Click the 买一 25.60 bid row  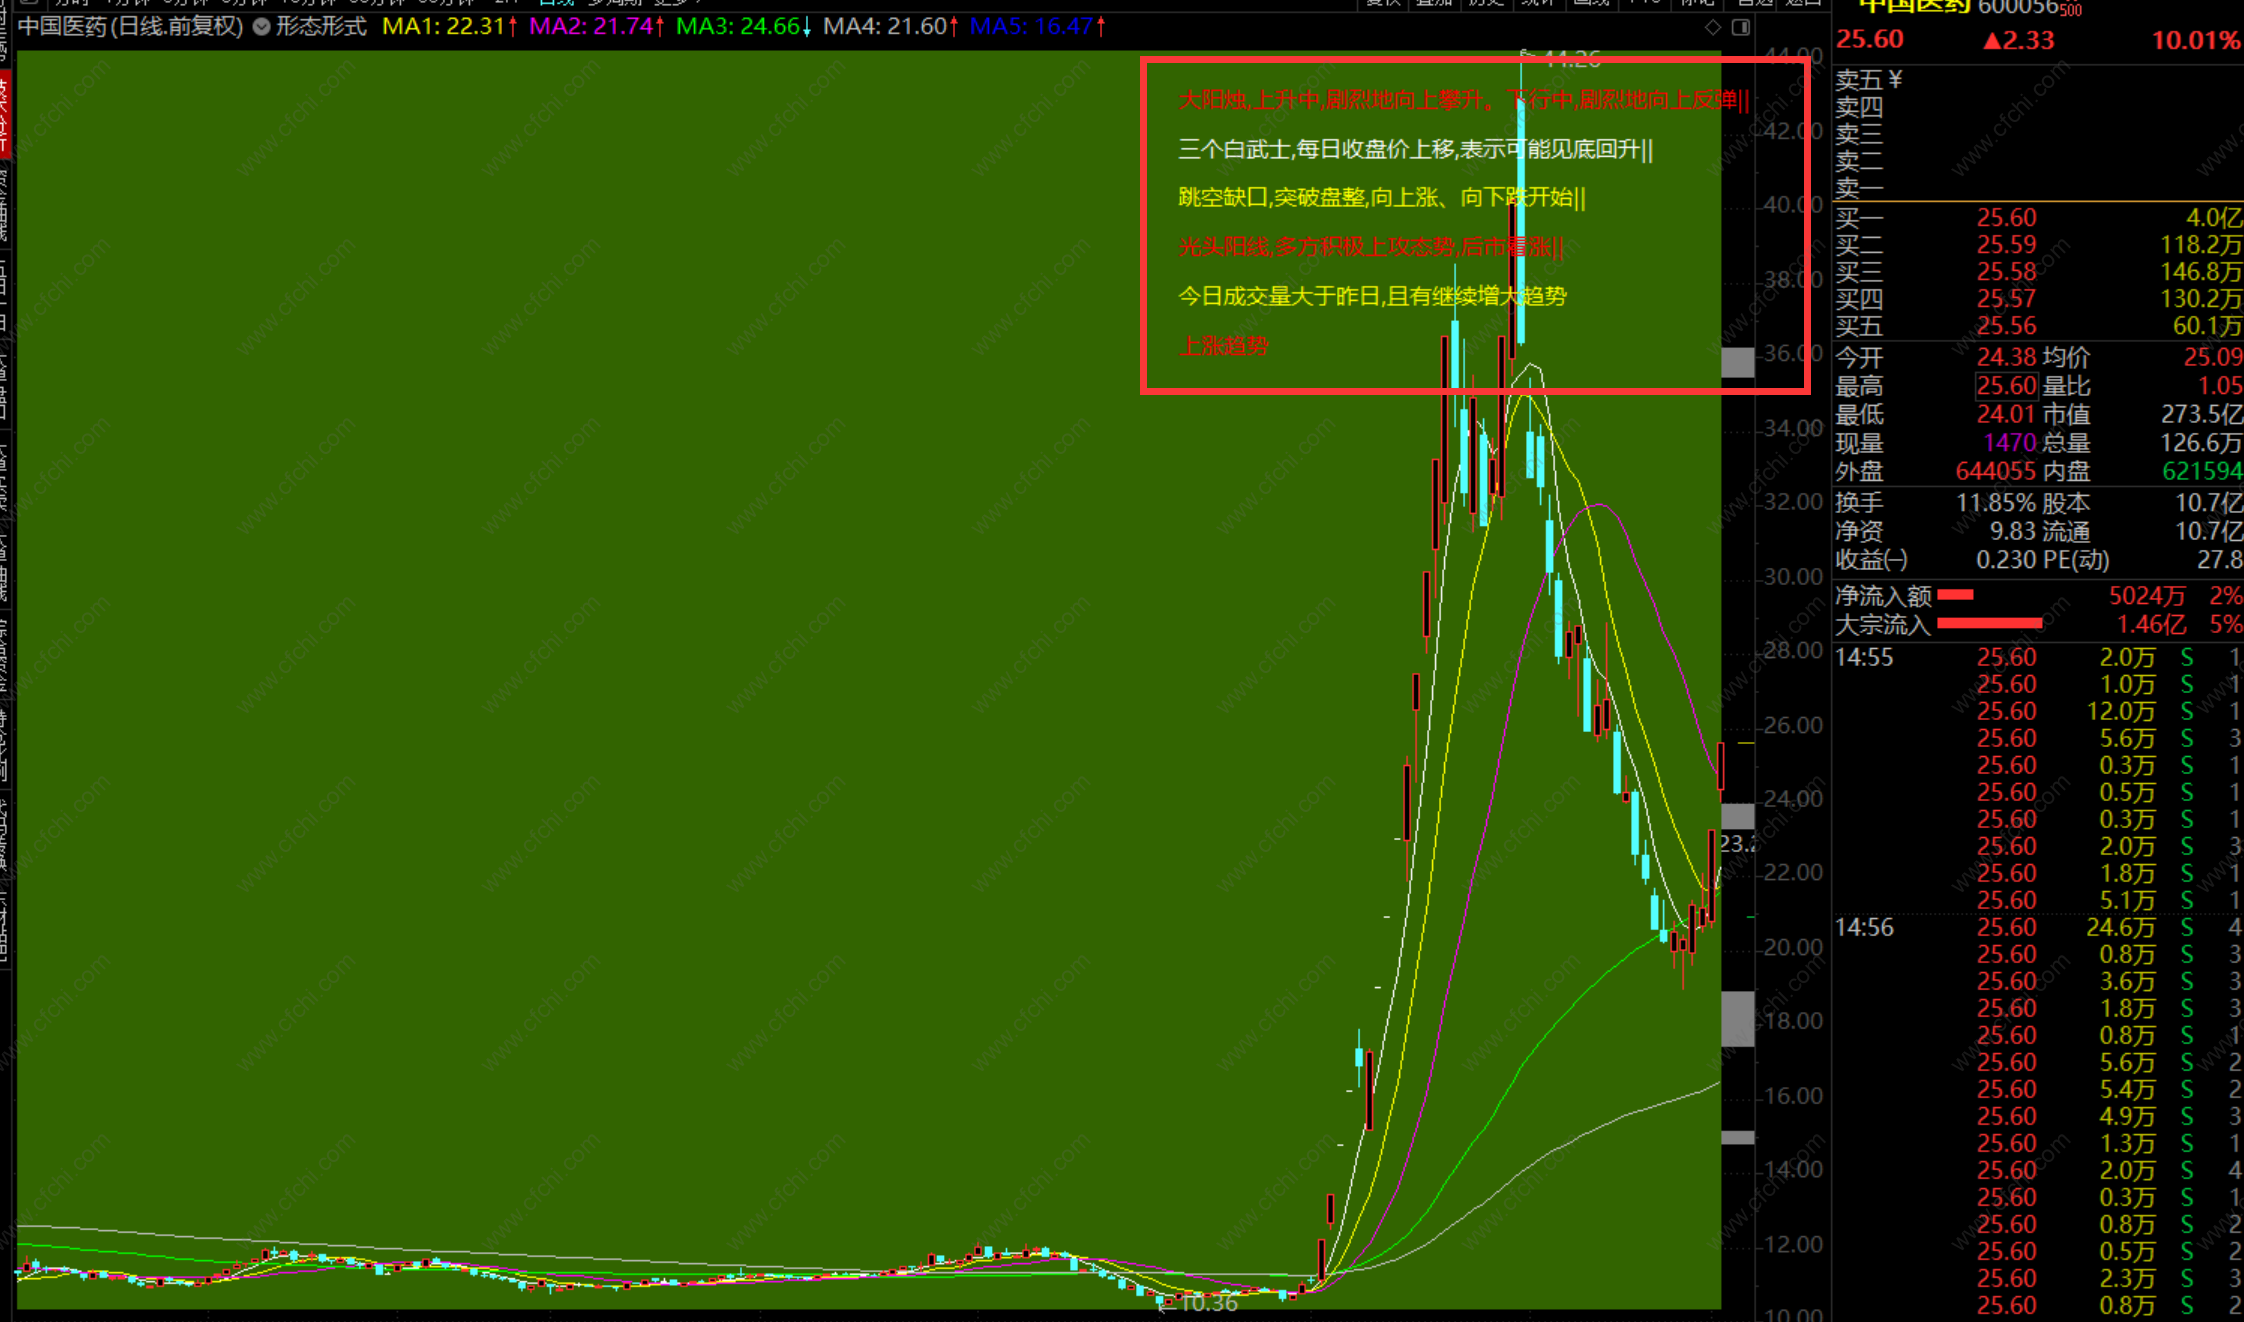(x=2005, y=218)
